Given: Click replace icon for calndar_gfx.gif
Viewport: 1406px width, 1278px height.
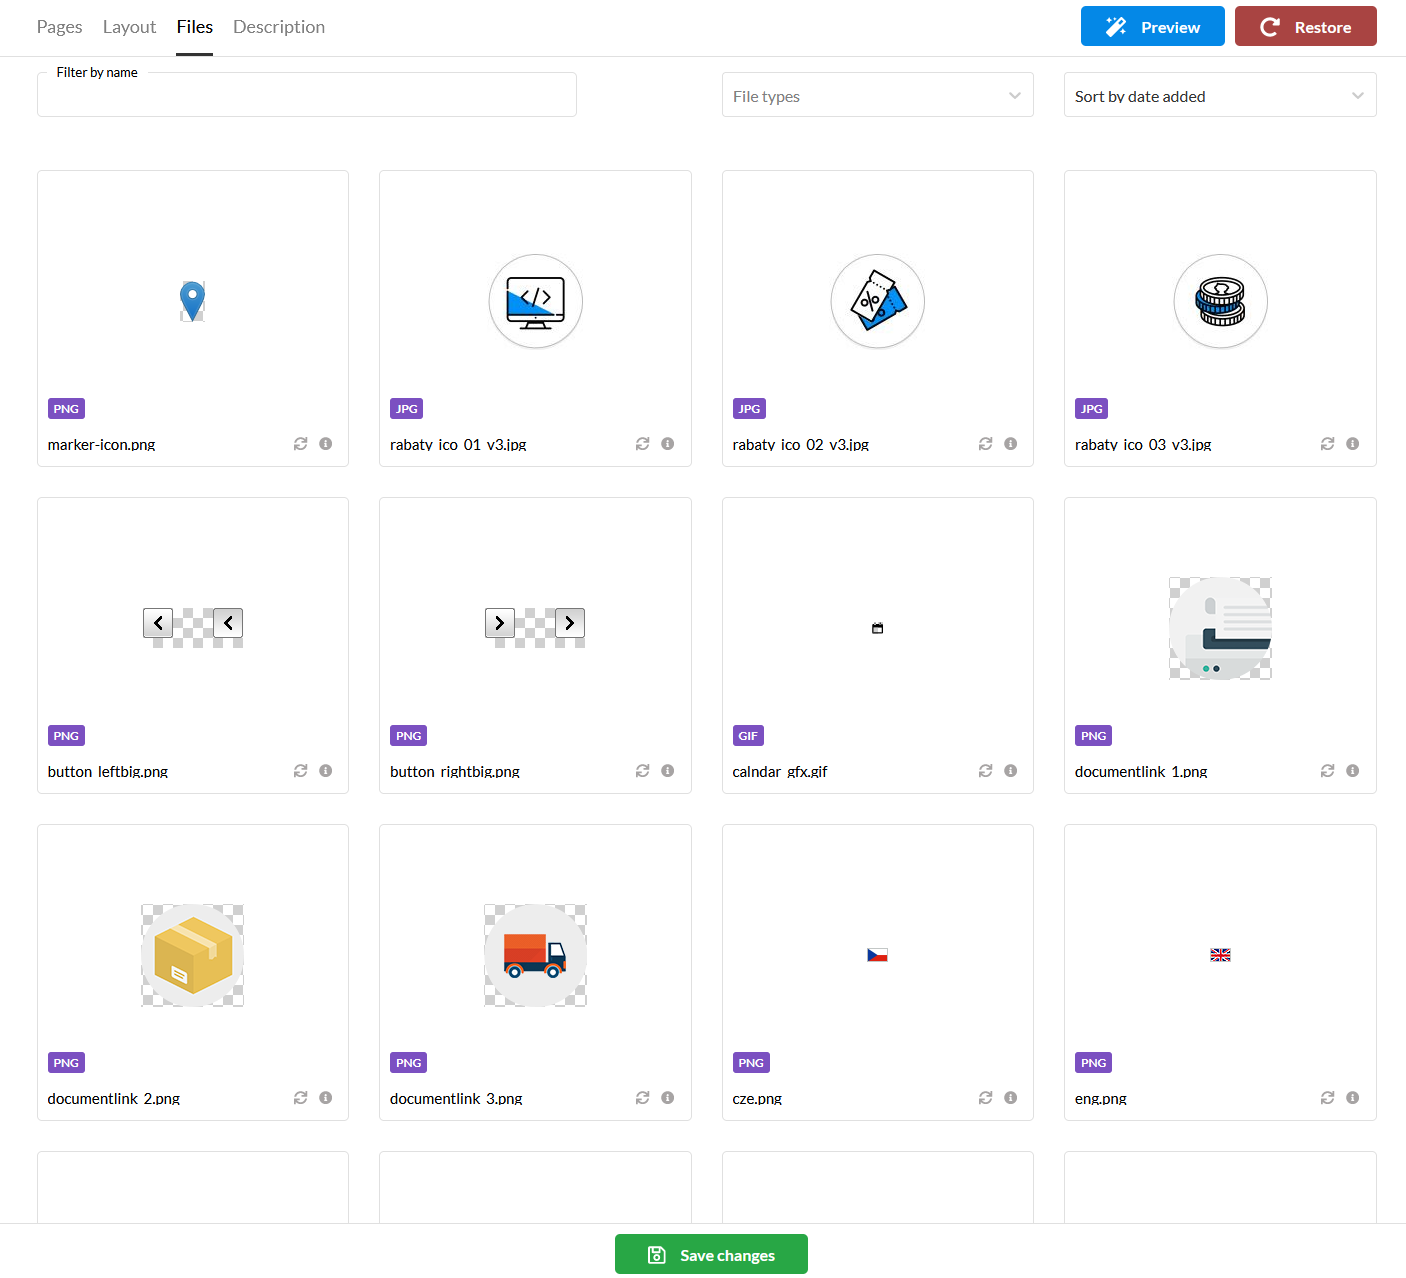Looking at the screenshot, I should click(986, 771).
